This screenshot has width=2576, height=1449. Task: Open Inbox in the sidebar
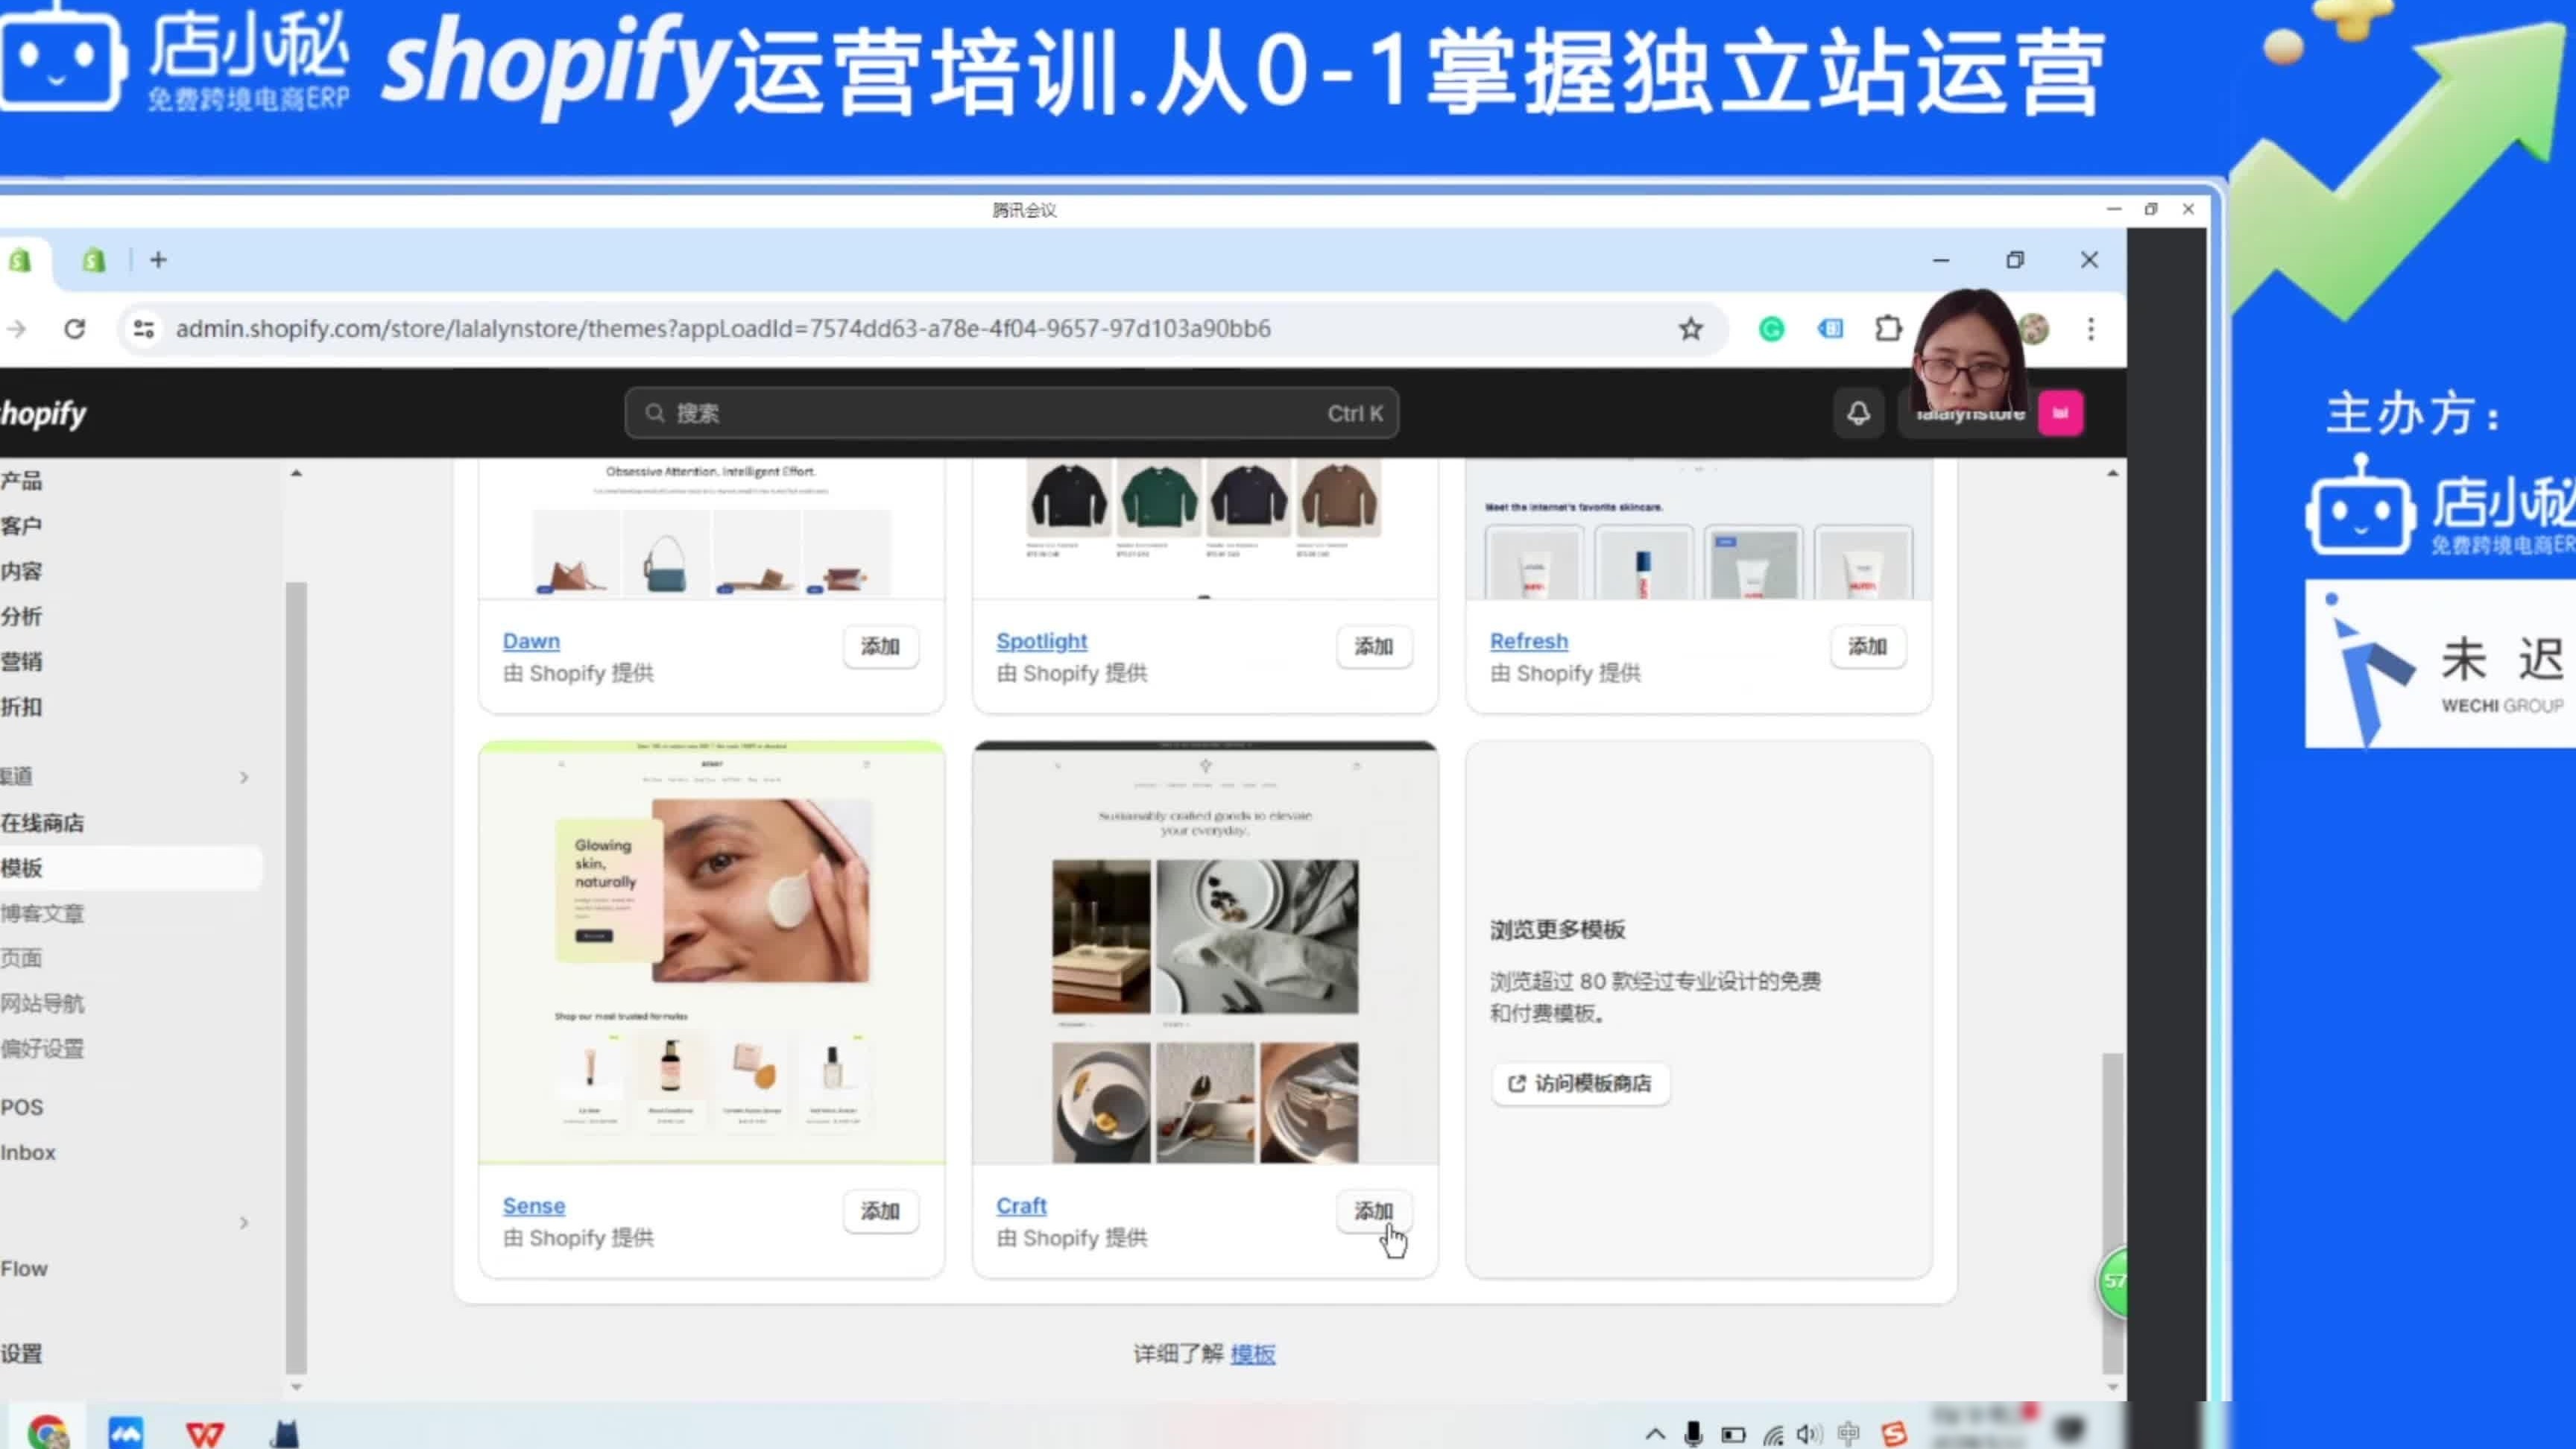[x=28, y=1152]
